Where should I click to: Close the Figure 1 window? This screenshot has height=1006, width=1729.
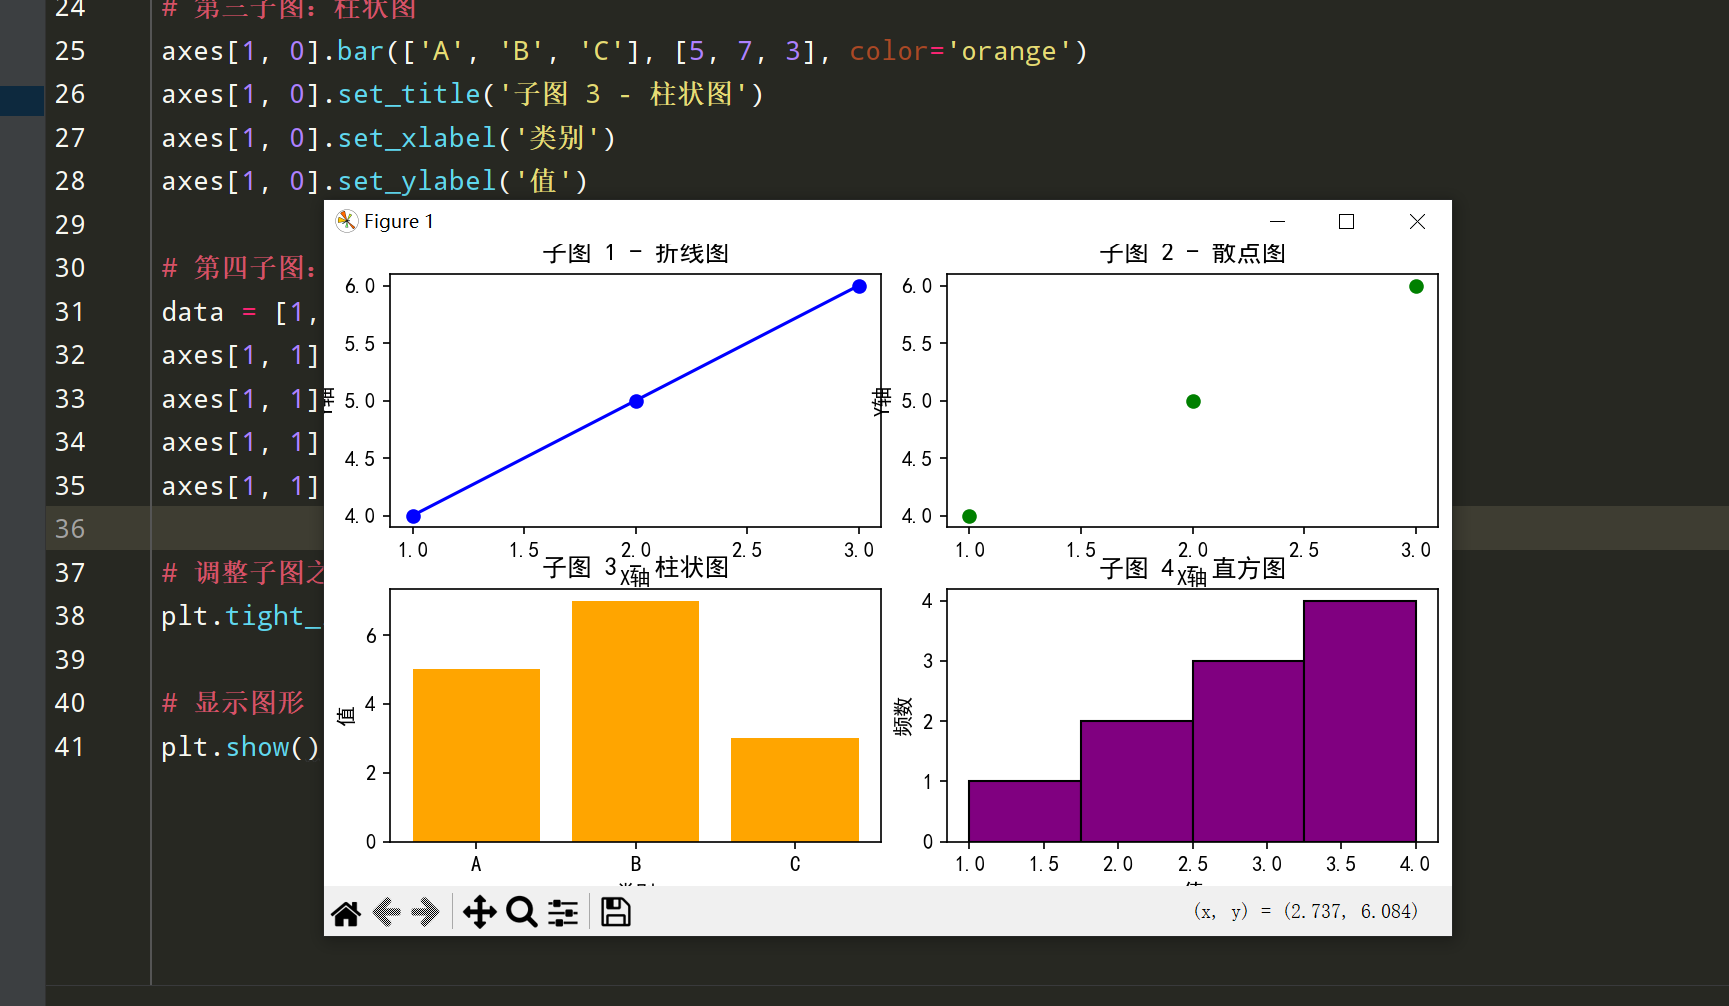(1417, 221)
